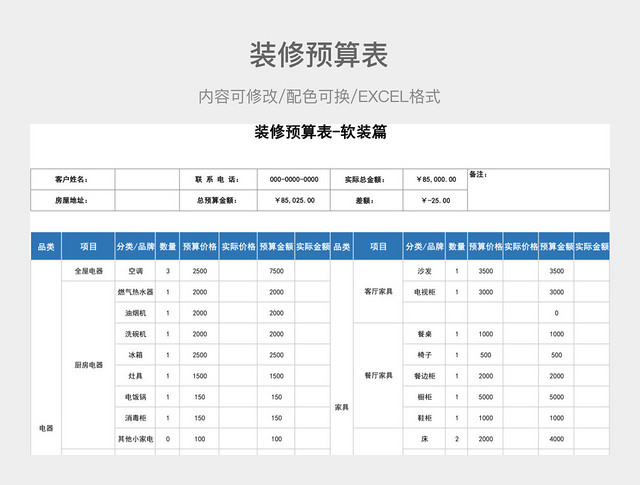Select the 1500 budget price for 灶具
The image size is (640, 485).
[200, 376]
